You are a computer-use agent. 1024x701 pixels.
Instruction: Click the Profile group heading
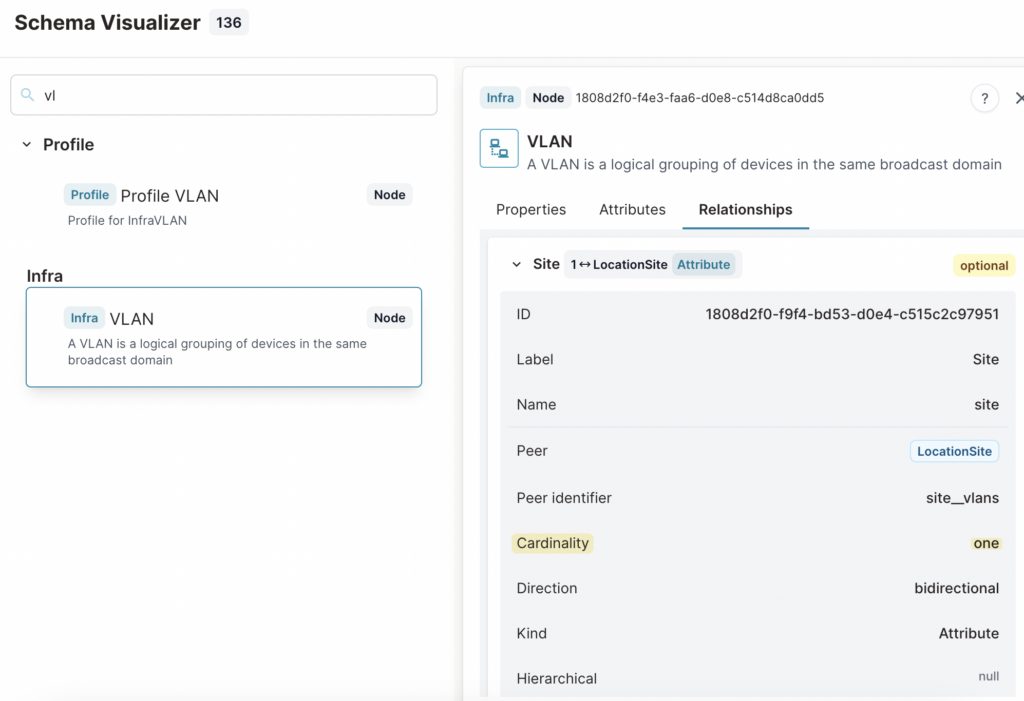tap(69, 144)
